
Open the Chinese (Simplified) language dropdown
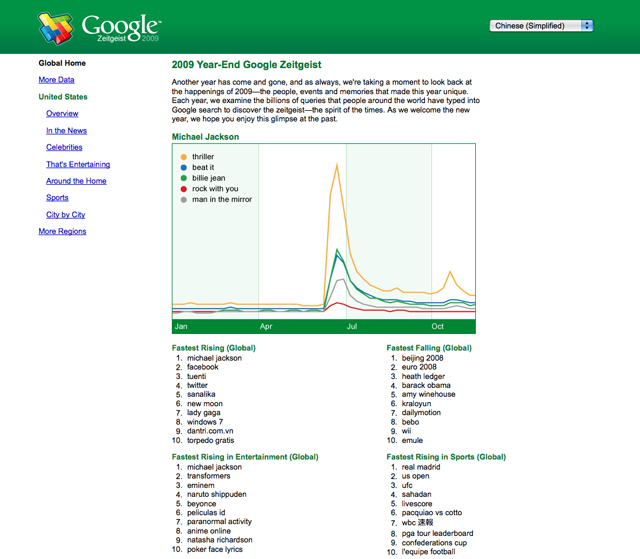click(x=541, y=26)
